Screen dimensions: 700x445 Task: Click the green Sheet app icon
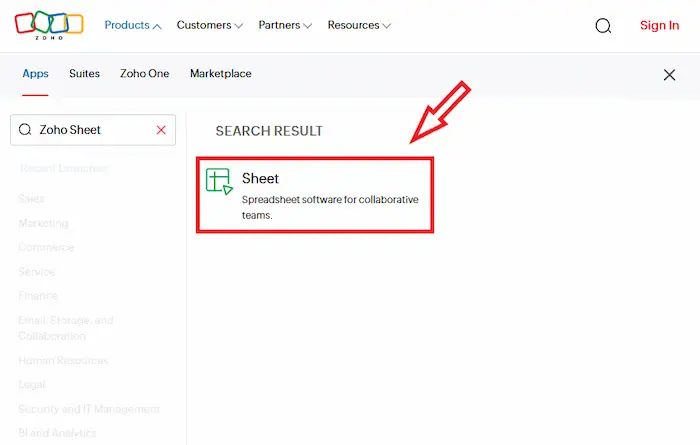219,181
